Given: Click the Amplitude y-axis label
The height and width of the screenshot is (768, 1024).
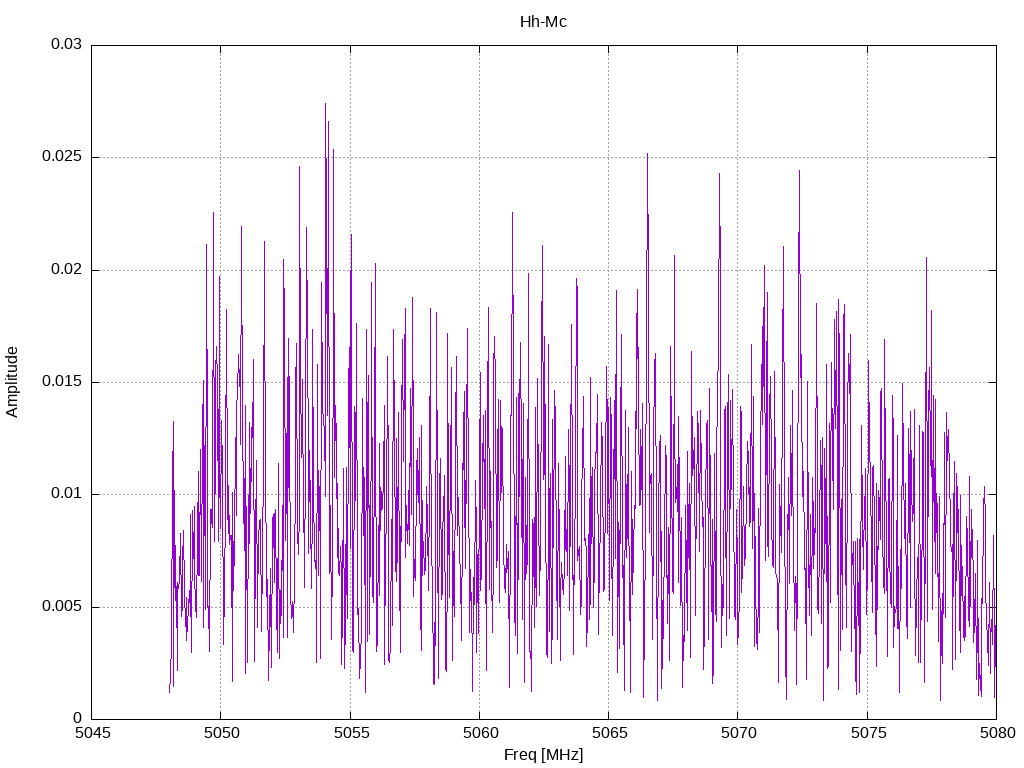Looking at the screenshot, I should click(x=12, y=382).
